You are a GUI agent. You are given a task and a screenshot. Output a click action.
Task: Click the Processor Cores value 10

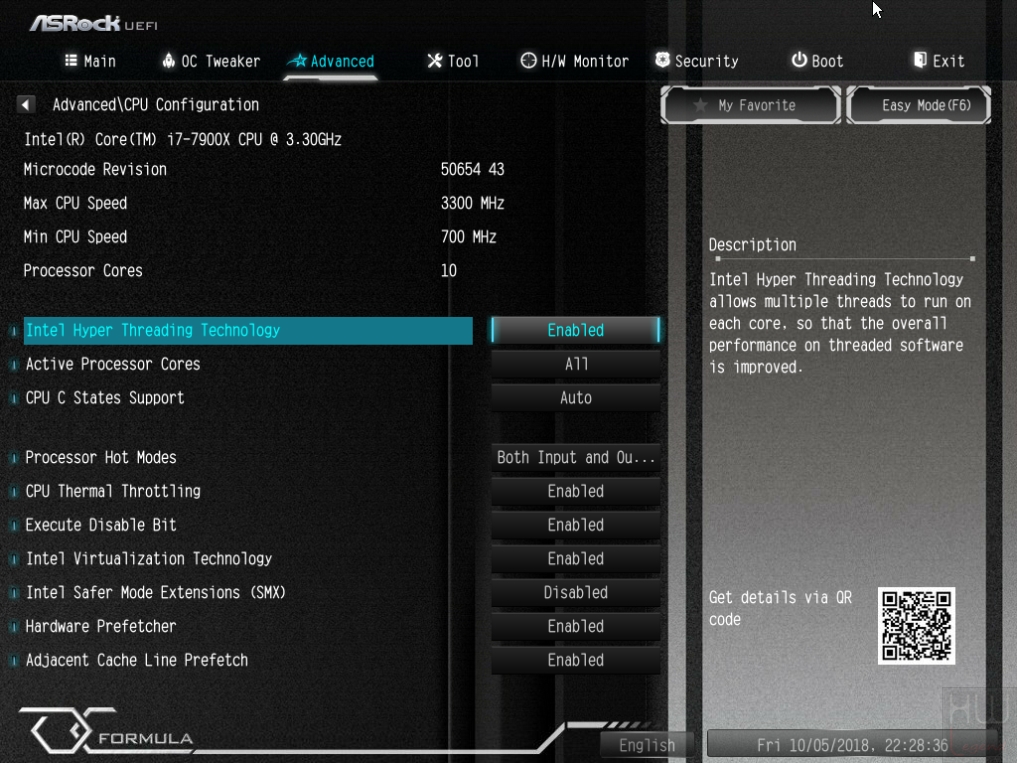(448, 271)
